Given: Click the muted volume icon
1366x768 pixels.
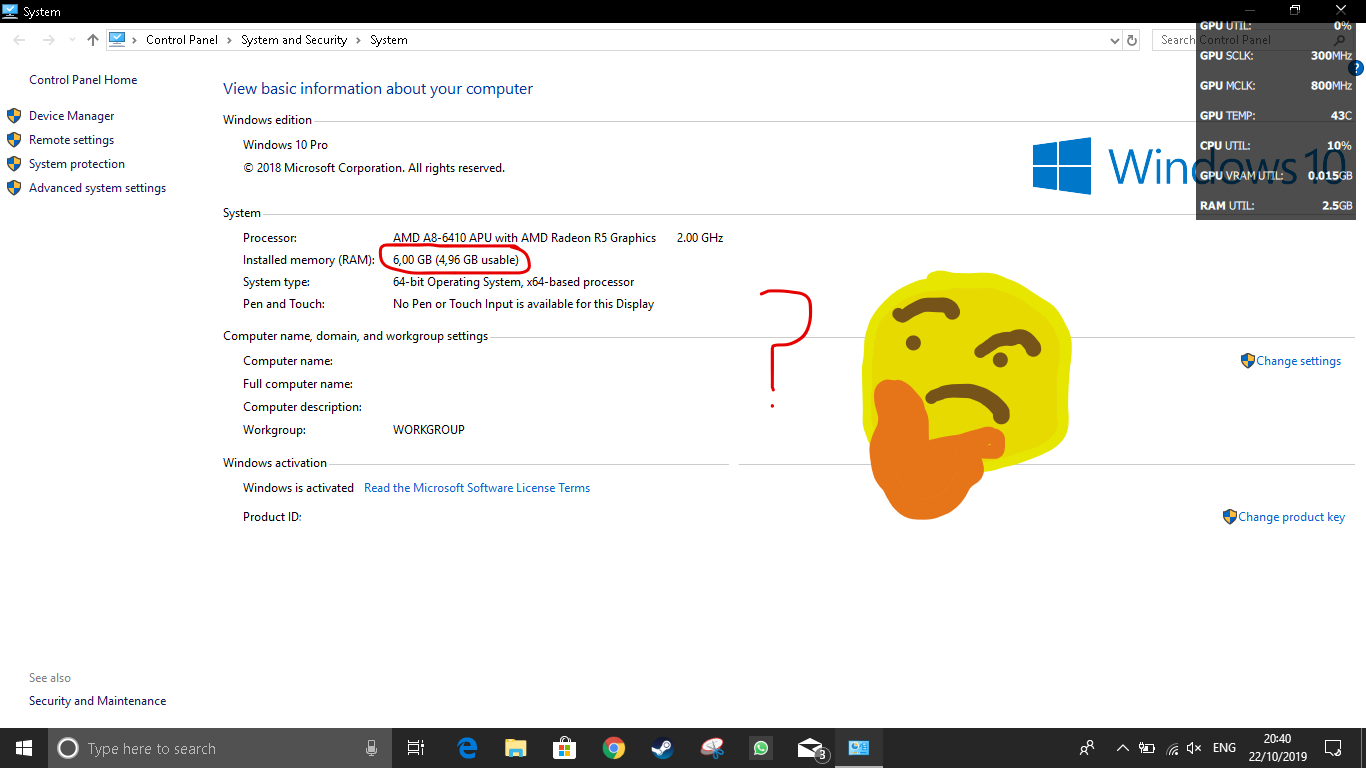Looking at the screenshot, I should [1194, 748].
